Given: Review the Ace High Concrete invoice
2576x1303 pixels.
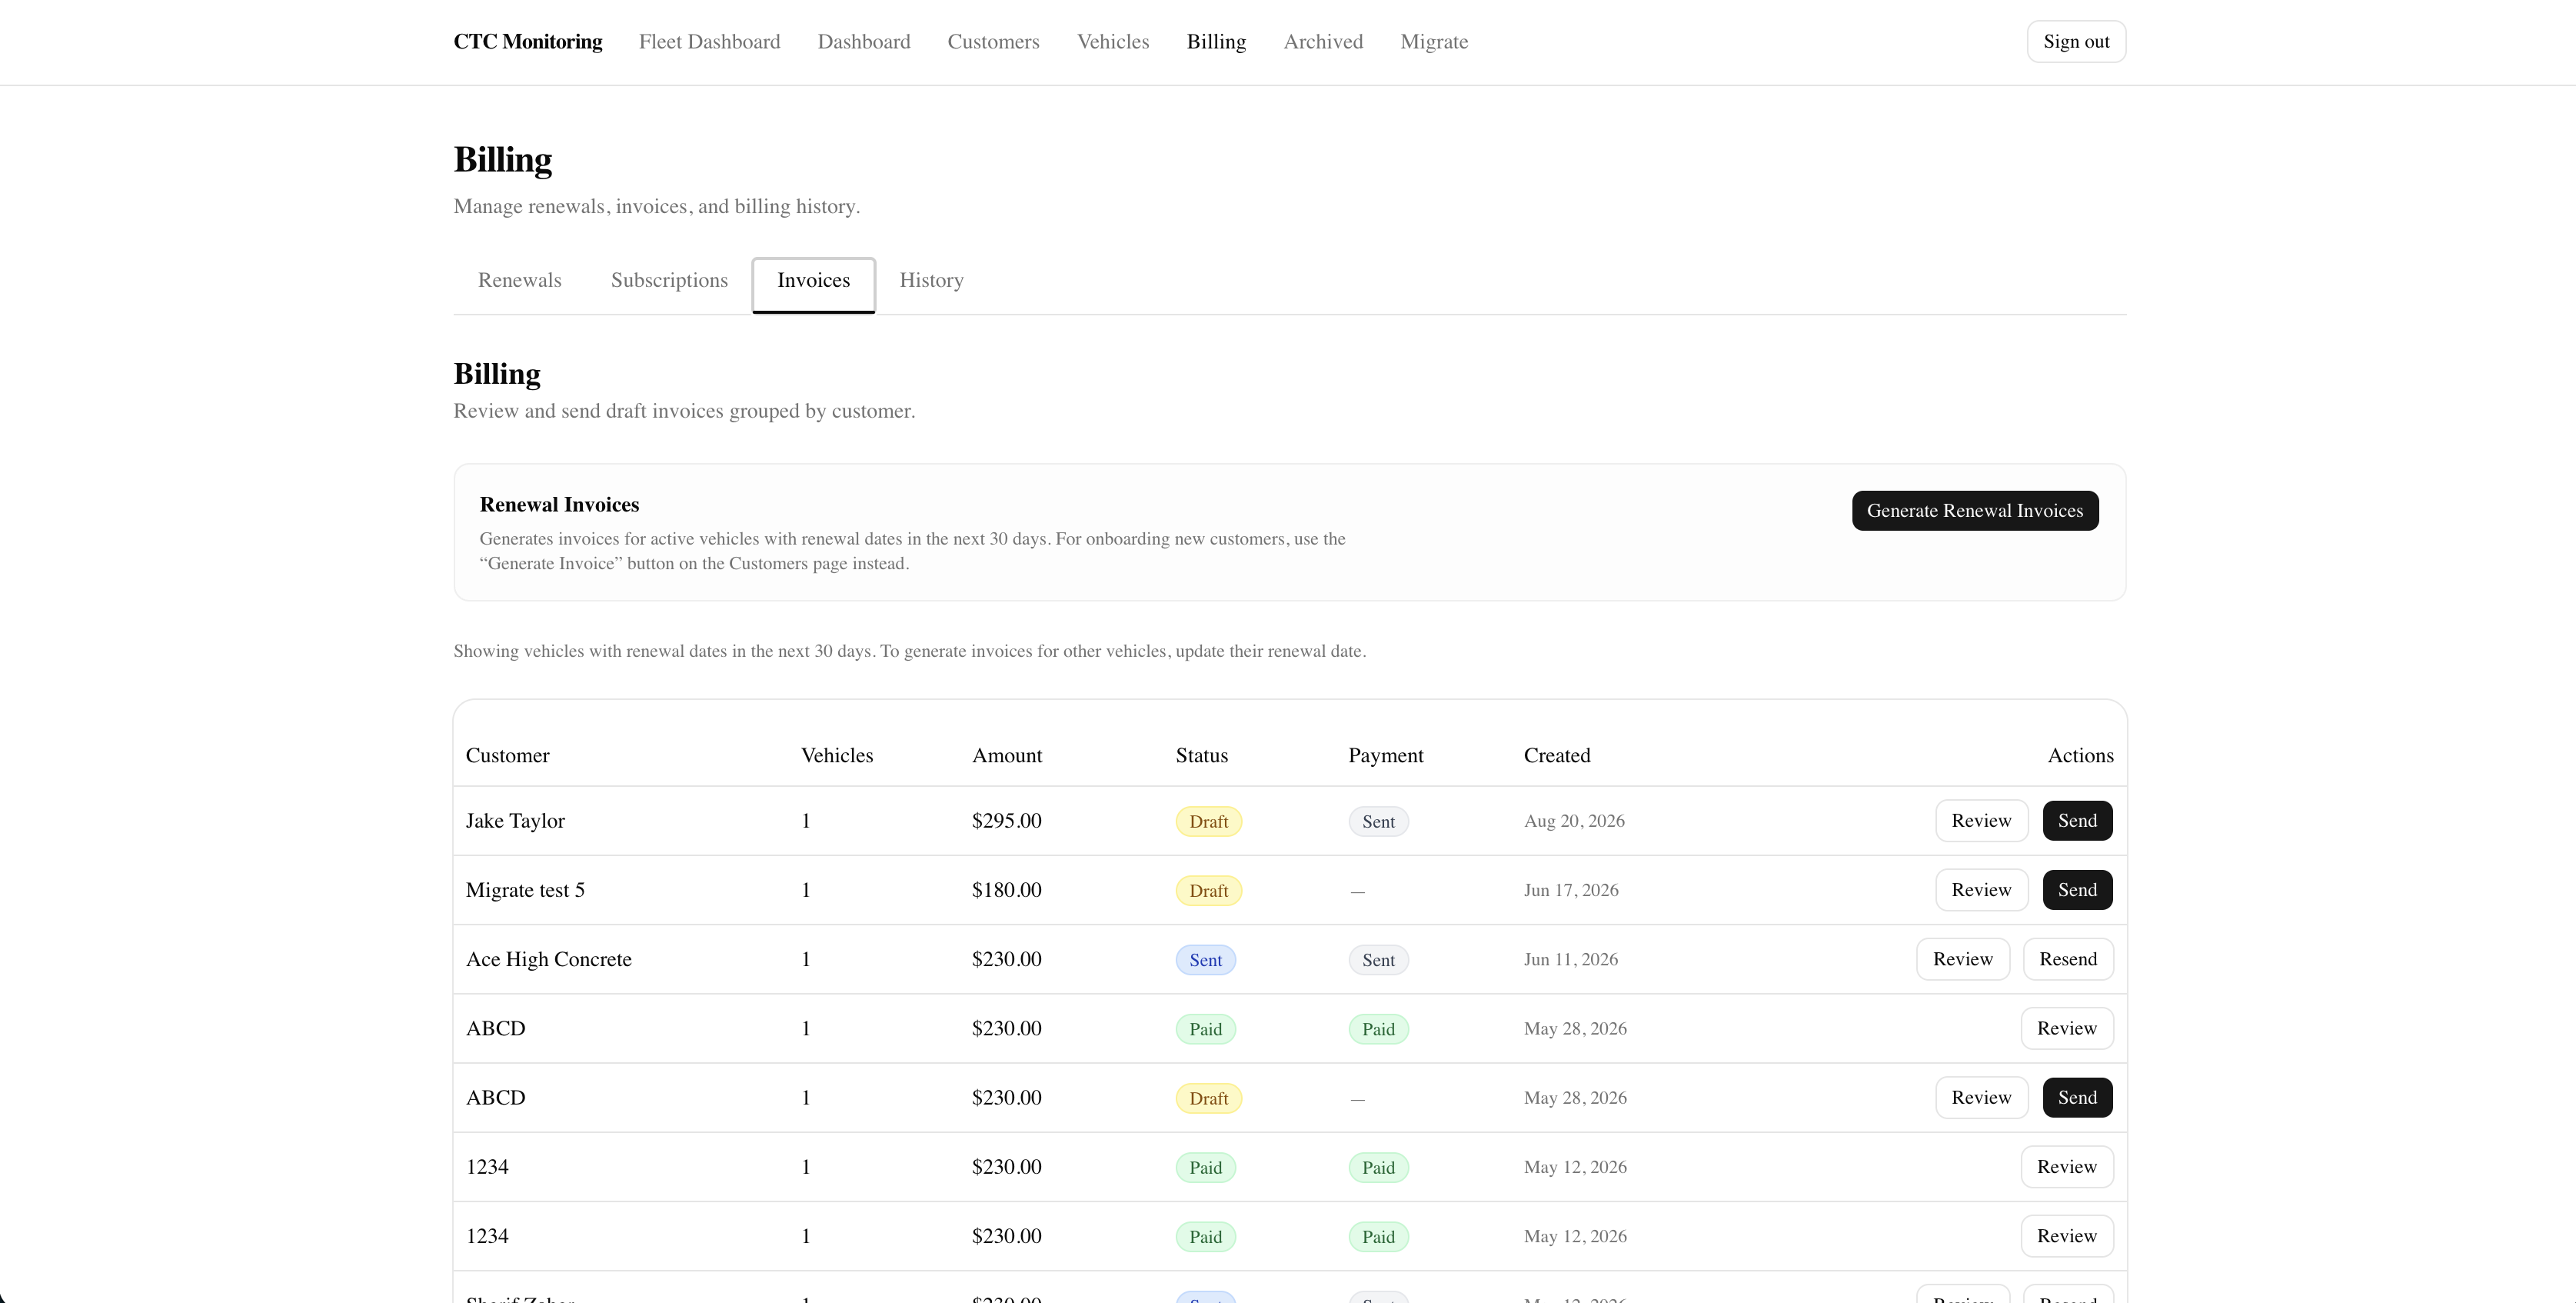Looking at the screenshot, I should coord(1962,959).
